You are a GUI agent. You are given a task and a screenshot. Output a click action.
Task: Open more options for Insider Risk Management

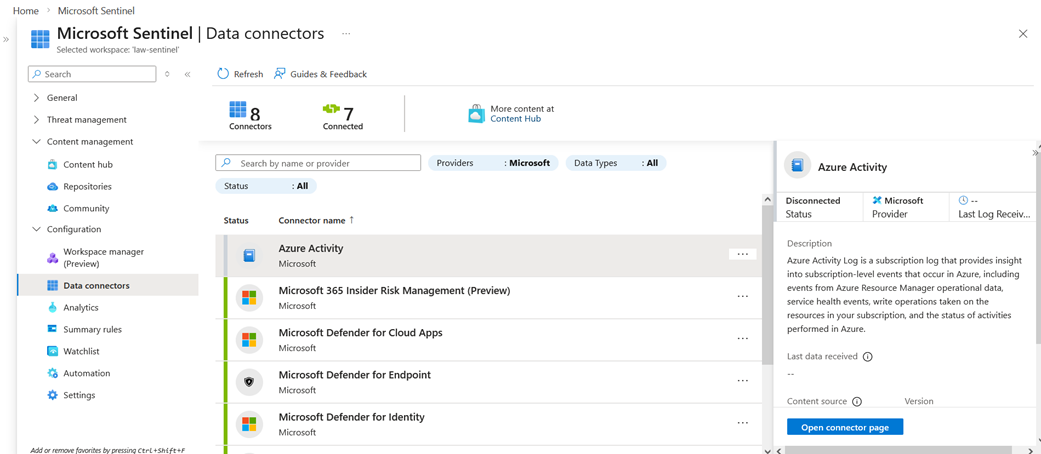pos(742,297)
